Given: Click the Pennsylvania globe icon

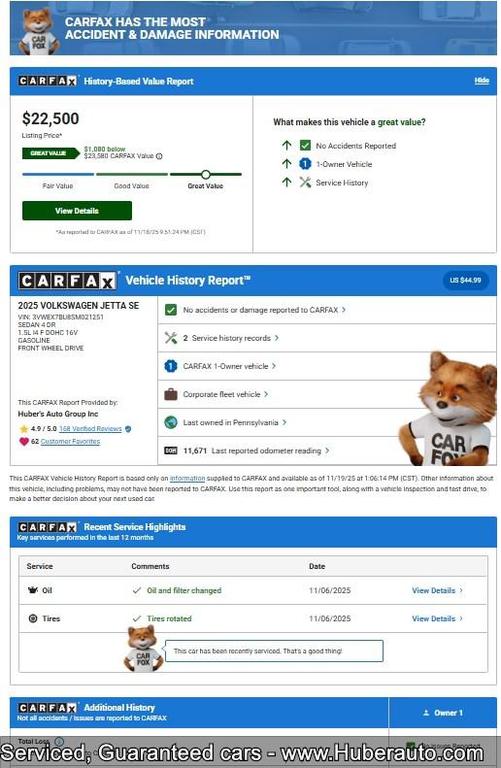Looking at the screenshot, I should point(170,422).
